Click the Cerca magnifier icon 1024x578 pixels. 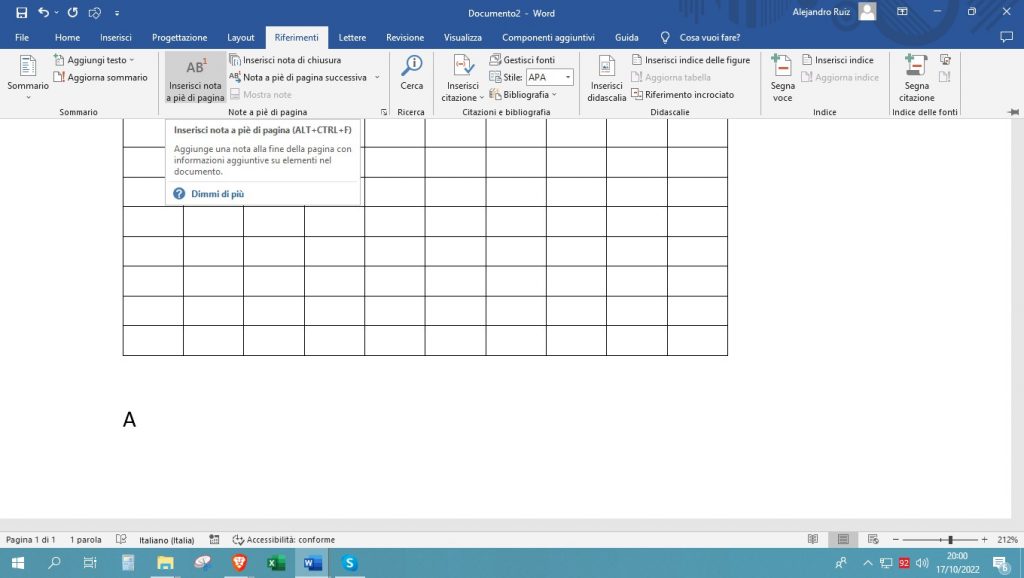[x=411, y=68]
